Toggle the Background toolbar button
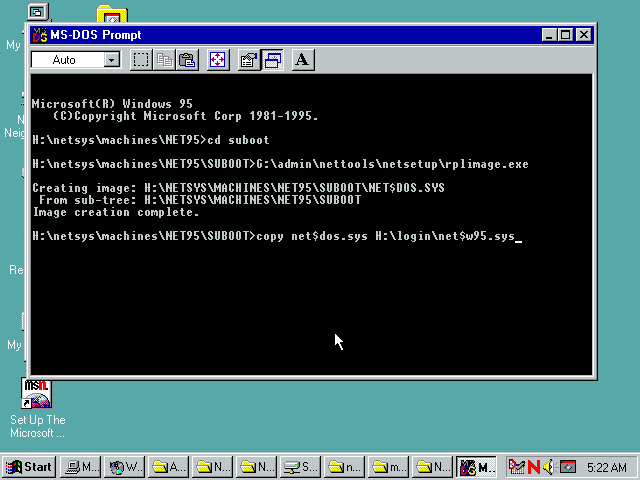Viewport: 640px width, 480px height. point(272,60)
